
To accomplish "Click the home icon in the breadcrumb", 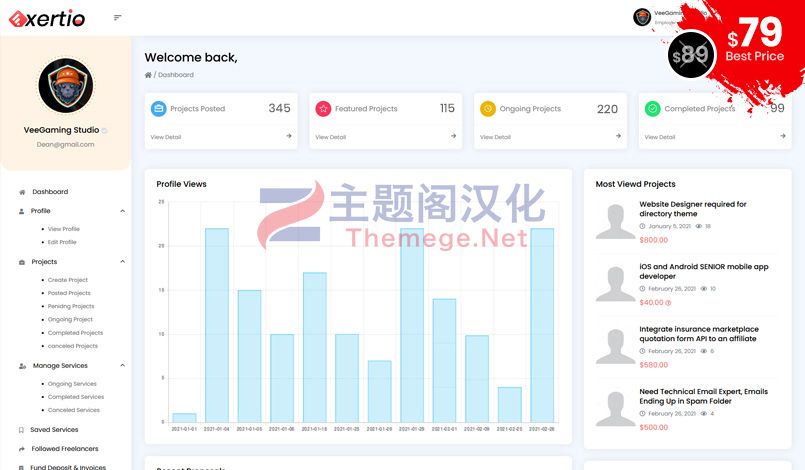I will pos(148,75).
